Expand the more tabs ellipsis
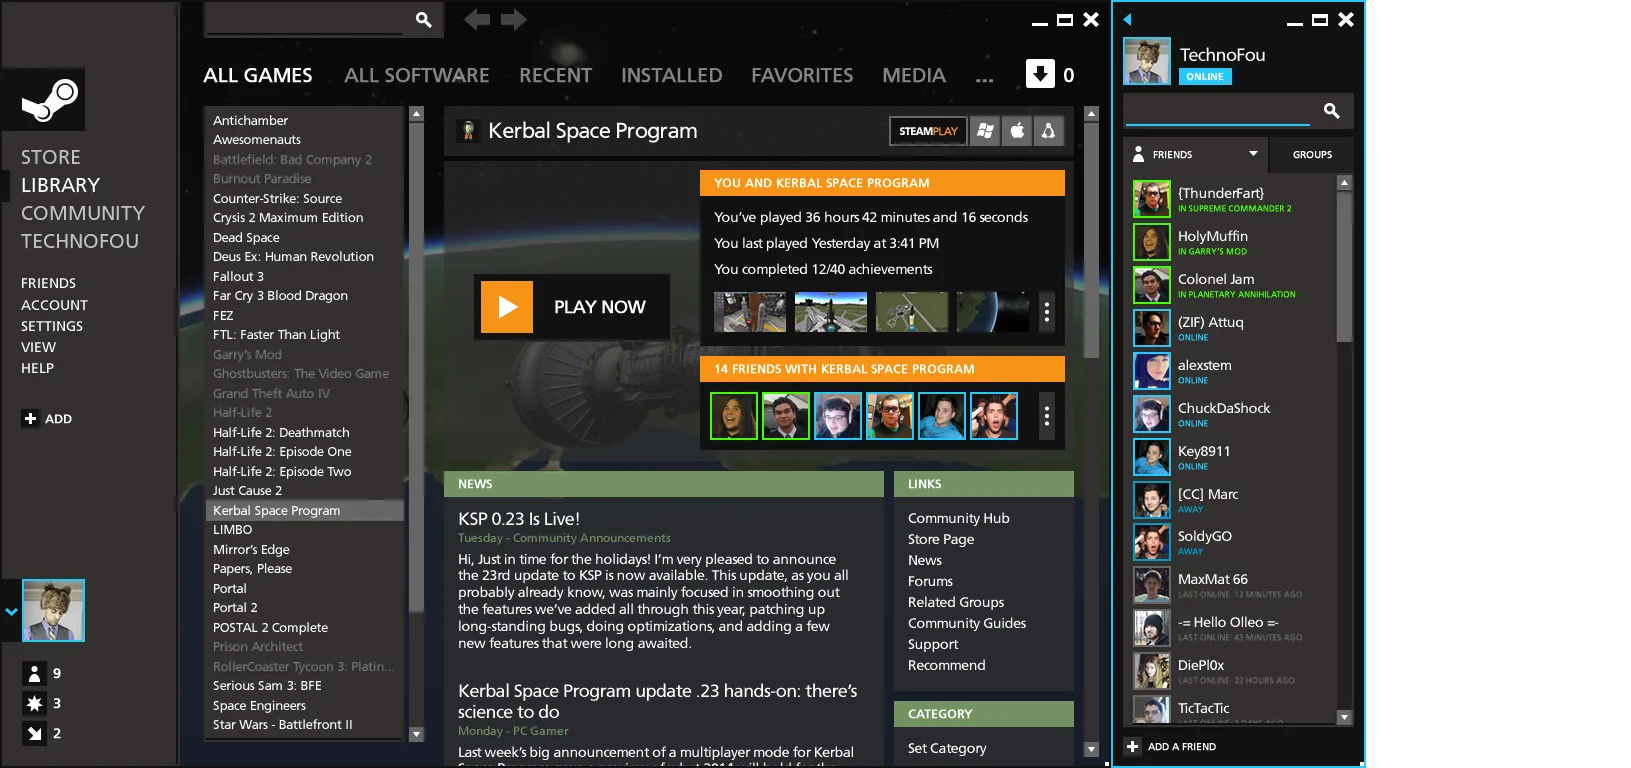The height and width of the screenshot is (768, 1631). [985, 79]
